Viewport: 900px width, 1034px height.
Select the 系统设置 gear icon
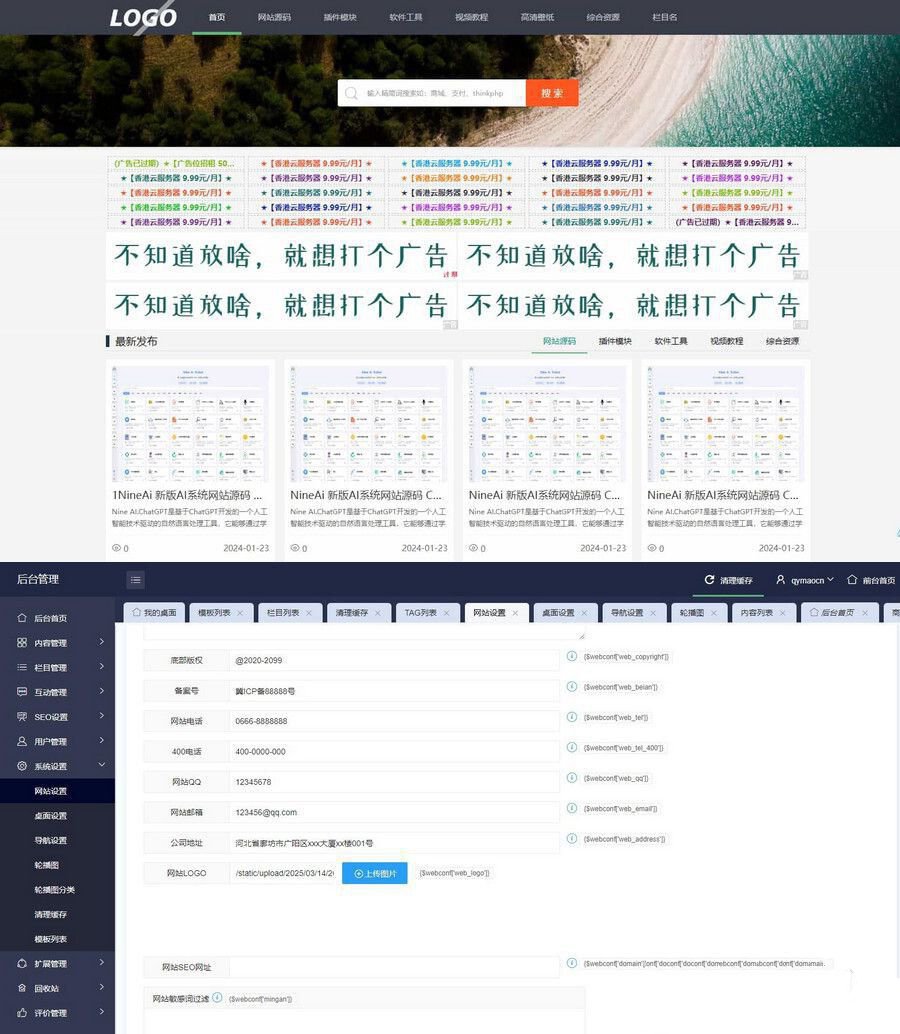(x=22, y=766)
